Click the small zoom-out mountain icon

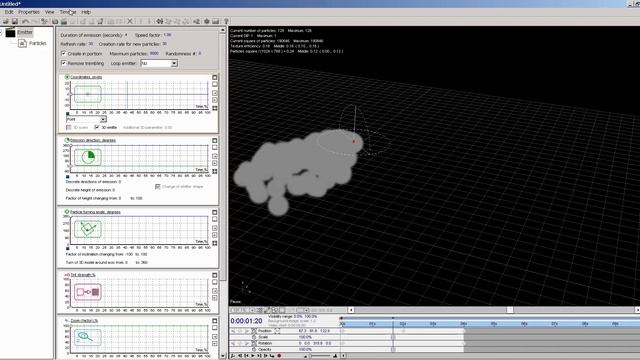305,356
